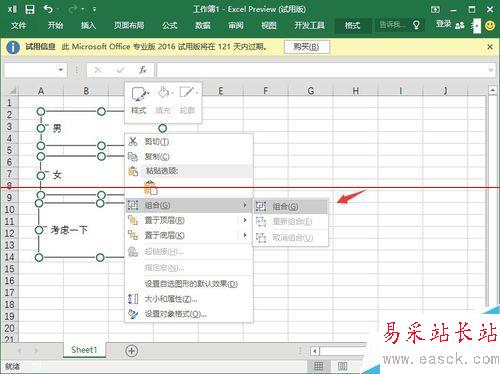Image resolution: width=500 pixels, height=374 pixels.
Task: Click the Insert Function fx icon
Action: point(143,70)
